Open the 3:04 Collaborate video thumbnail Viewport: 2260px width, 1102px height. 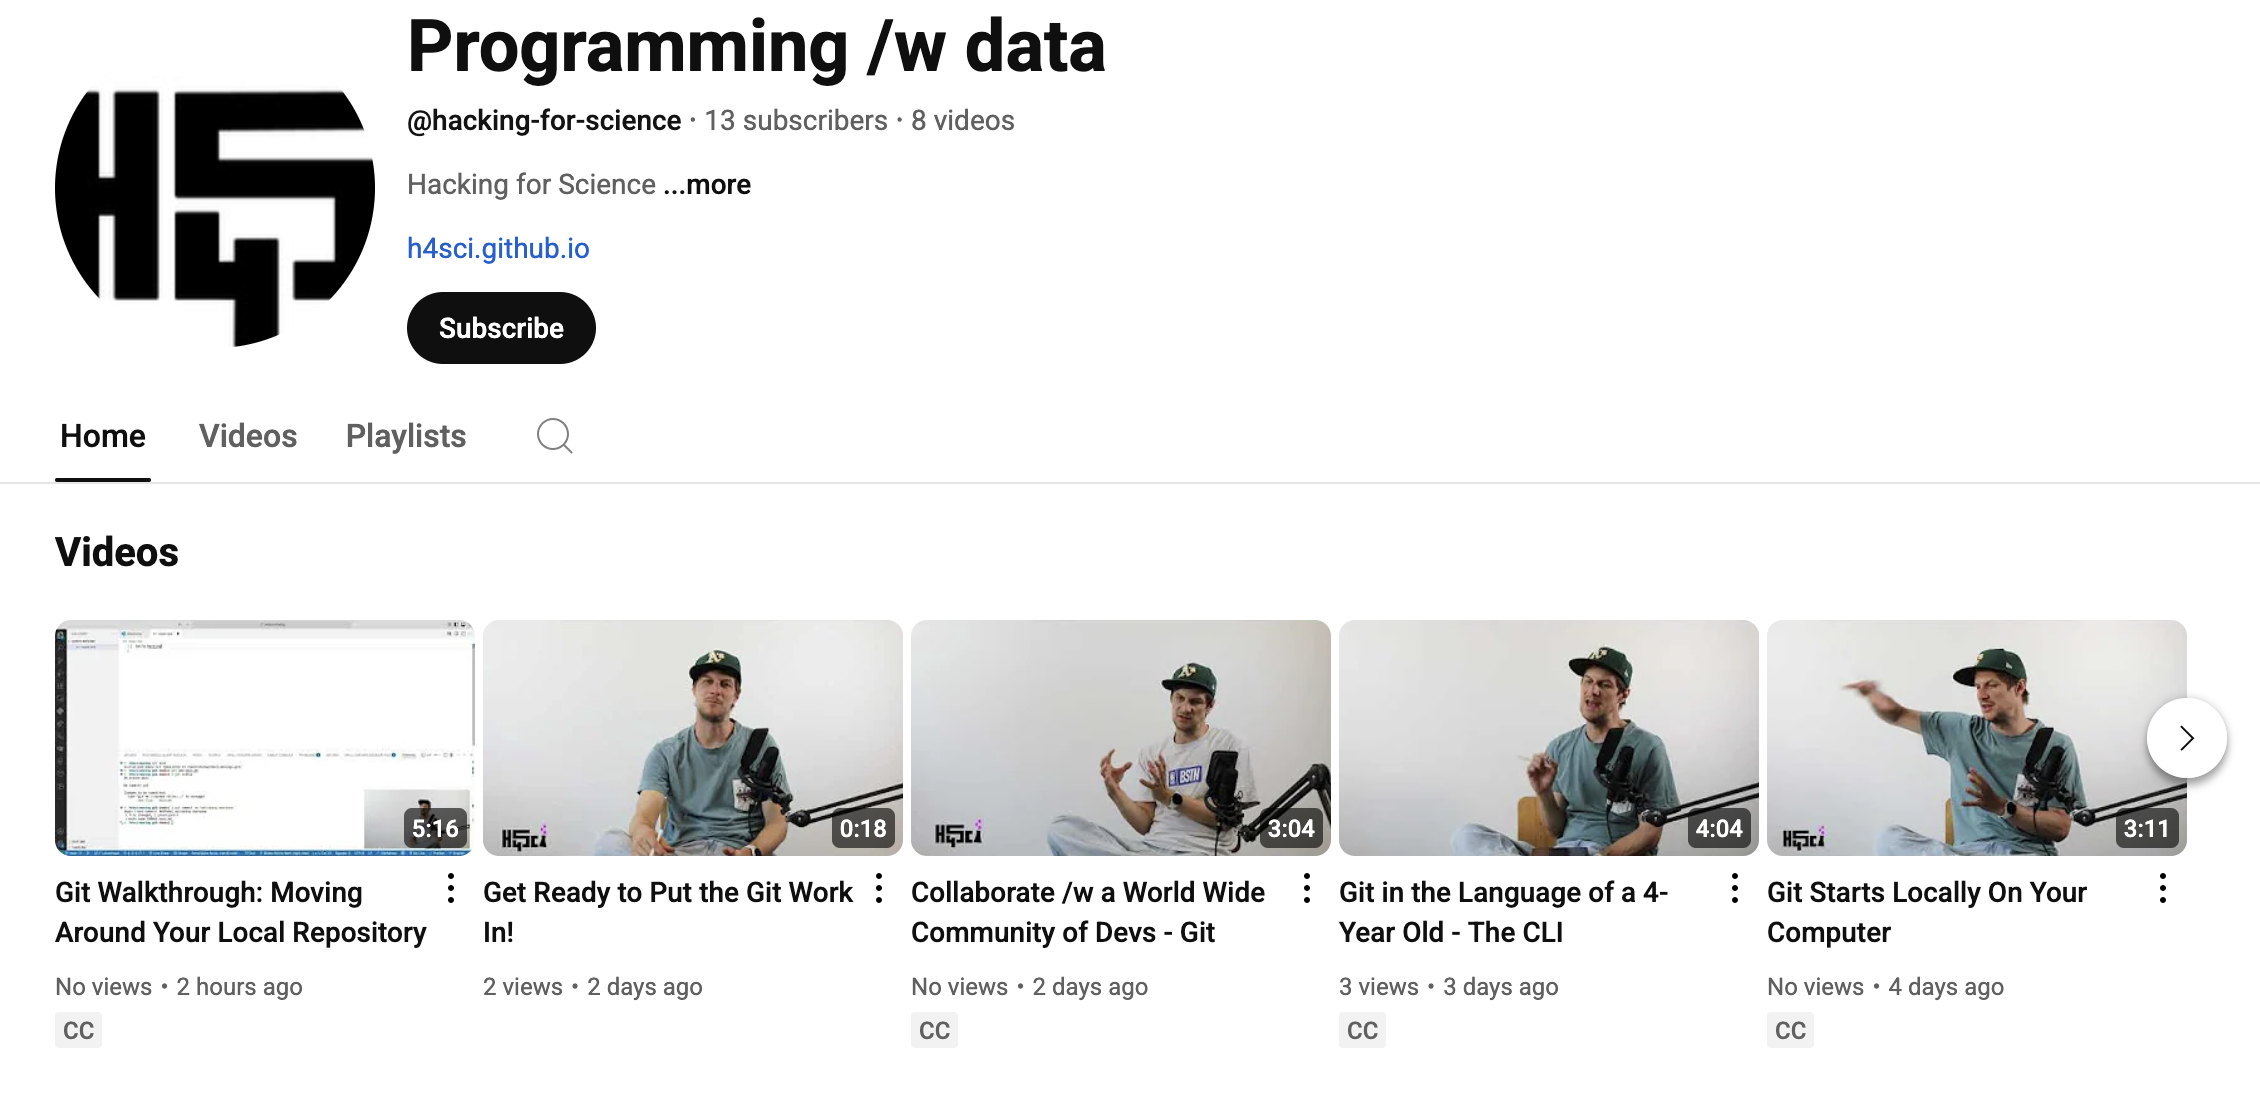pyautogui.click(x=1120, y=738)
